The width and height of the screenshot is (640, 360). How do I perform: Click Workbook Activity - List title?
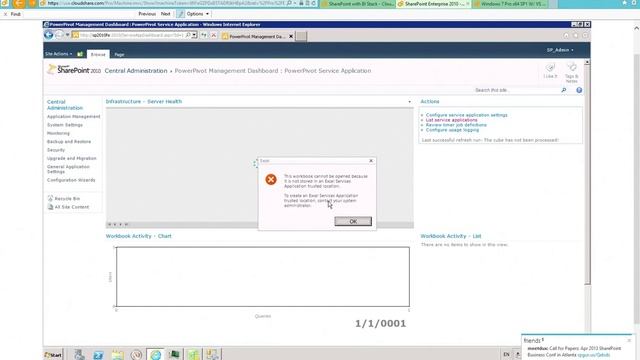451,236
